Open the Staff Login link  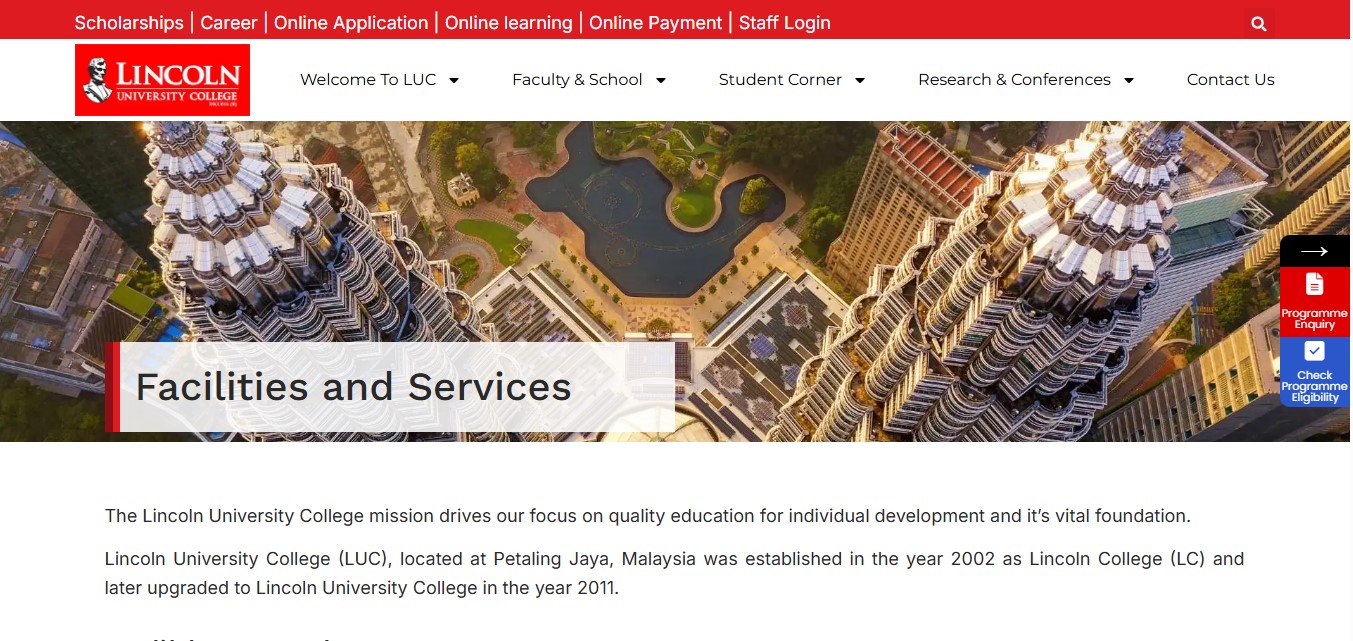tap(785, 22)
